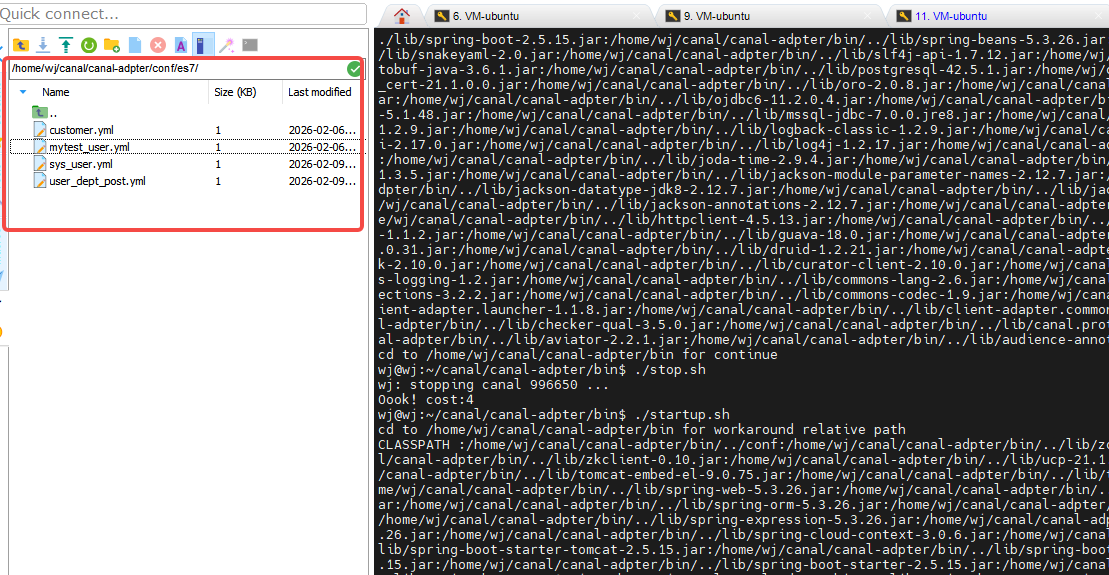Select the sys_user.yml file
Image resolution: width=1109 pixels, height=575 pixels.
click(81, 164)
